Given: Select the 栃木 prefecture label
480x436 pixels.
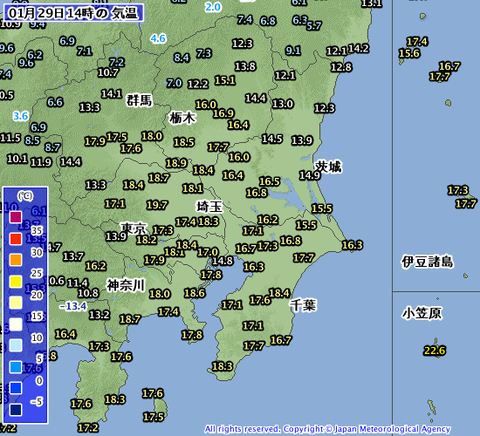Looking at the screenshot, I should coord(182,118).
